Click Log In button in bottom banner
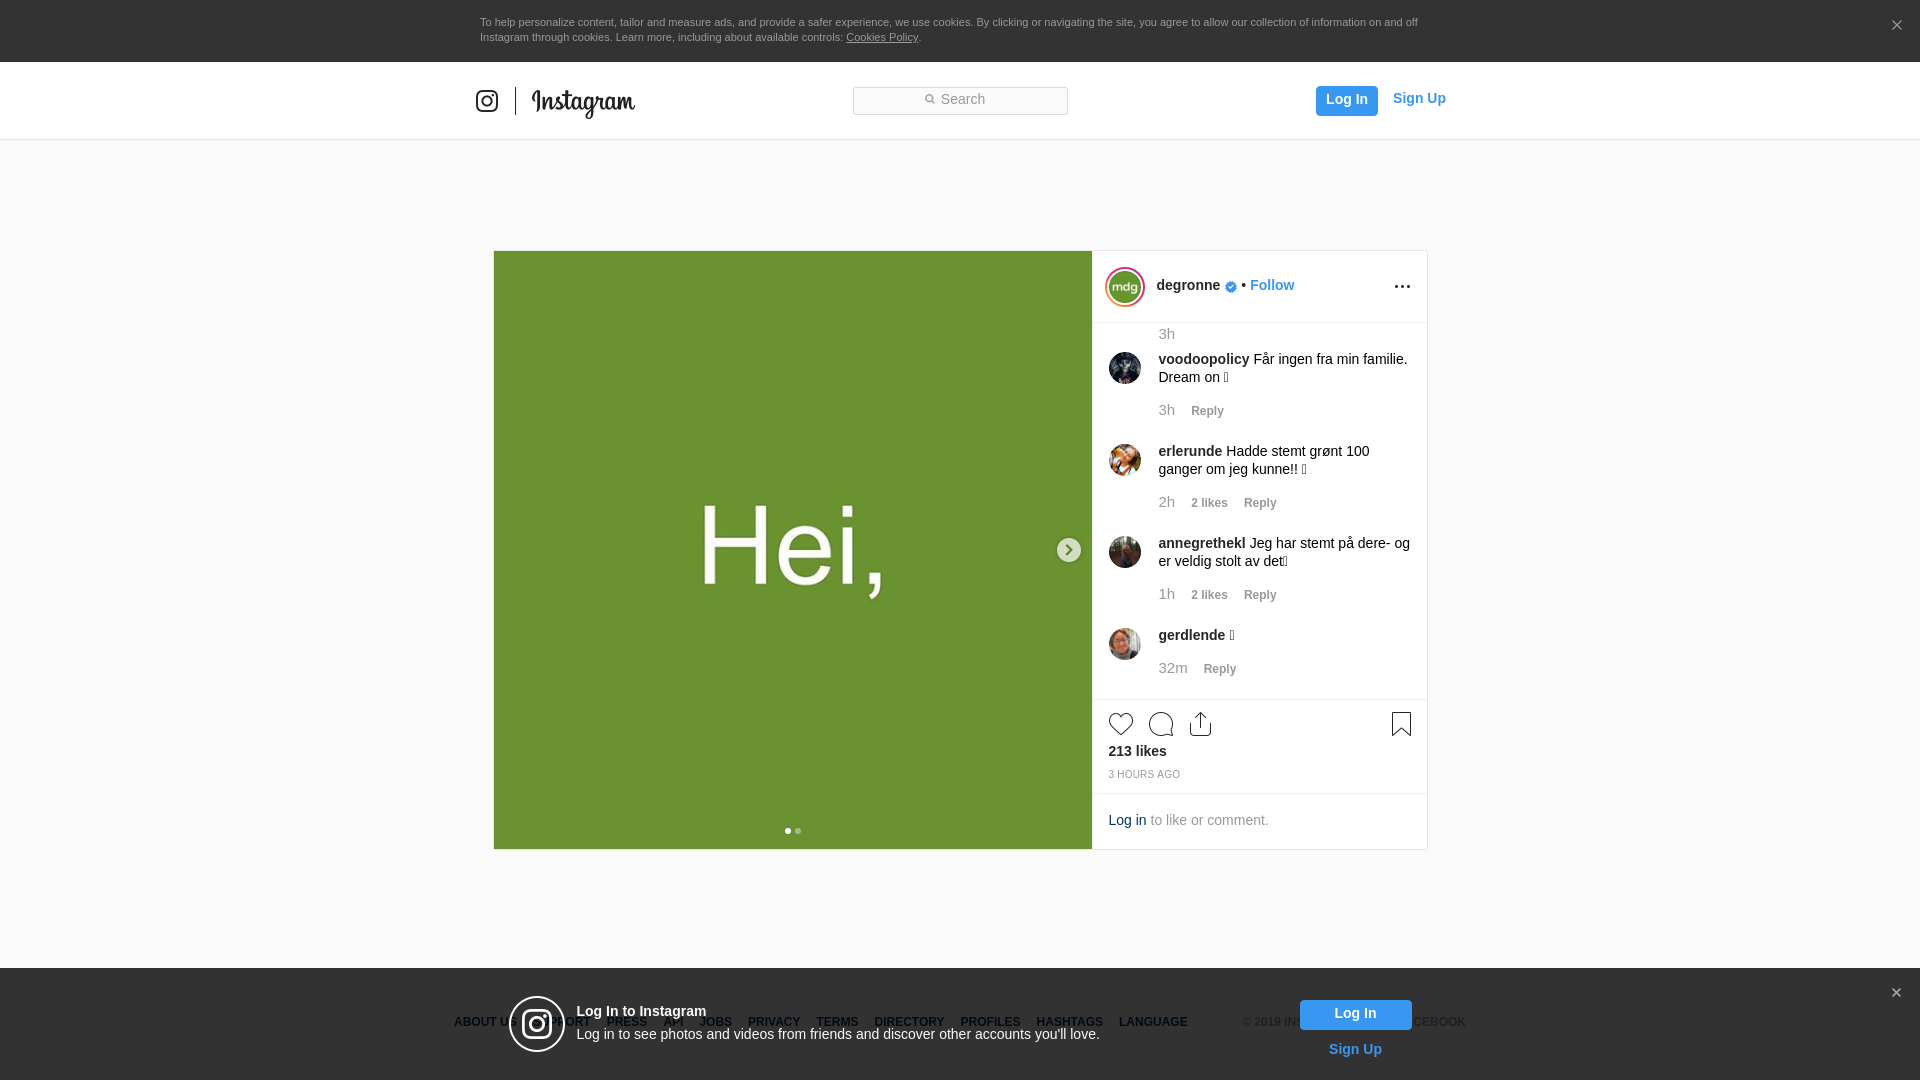 pyautogui.click(x=1355, y=1014)
